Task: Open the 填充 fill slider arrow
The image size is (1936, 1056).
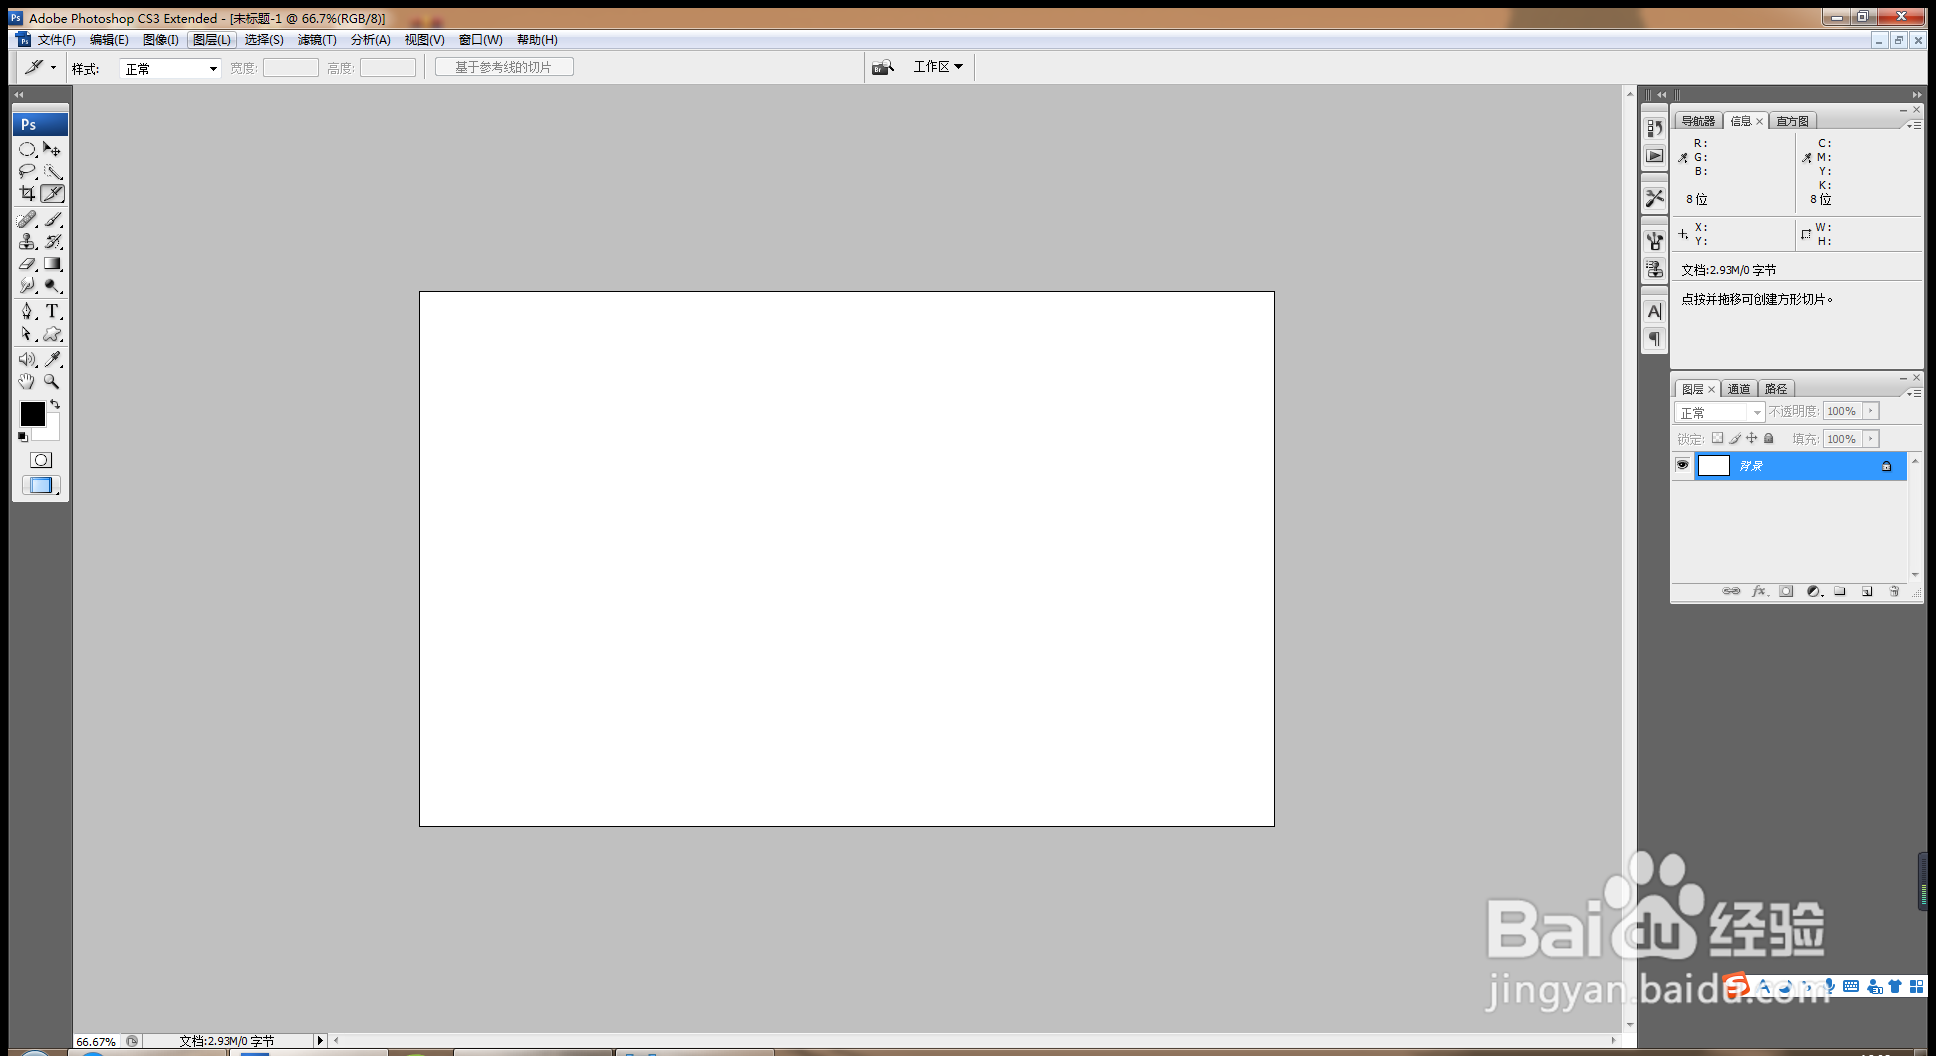Action: pos(1871,439)
